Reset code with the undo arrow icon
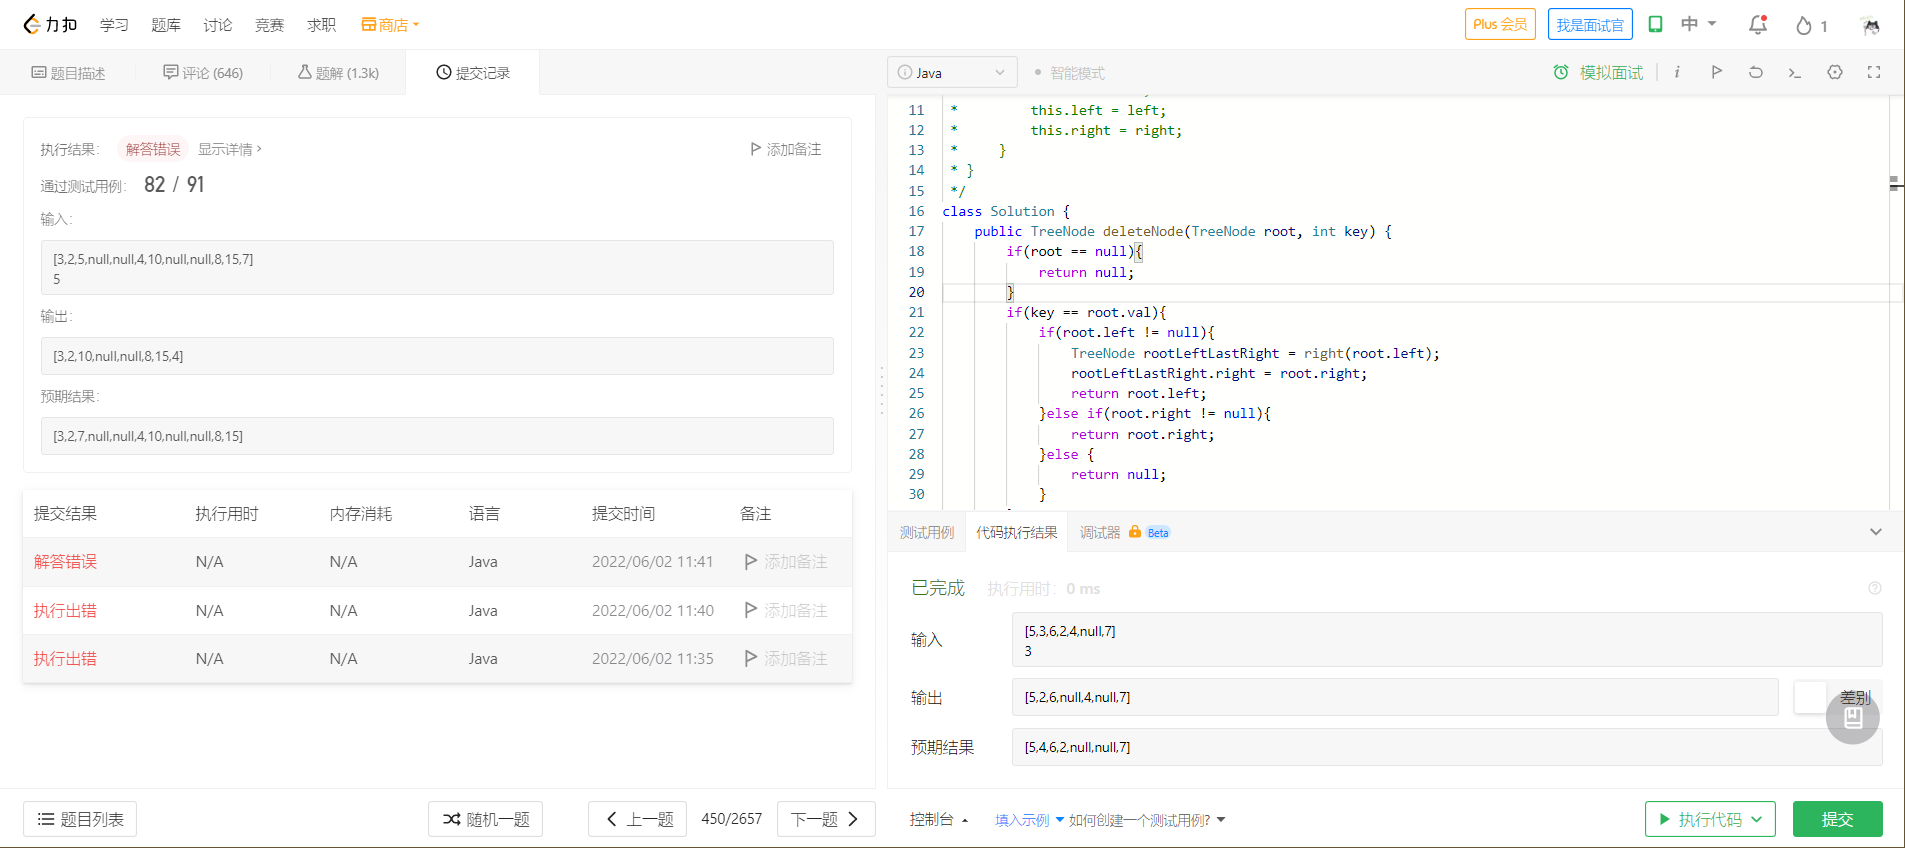This screenshot has width=1905, height=848. coord(1755,72)
